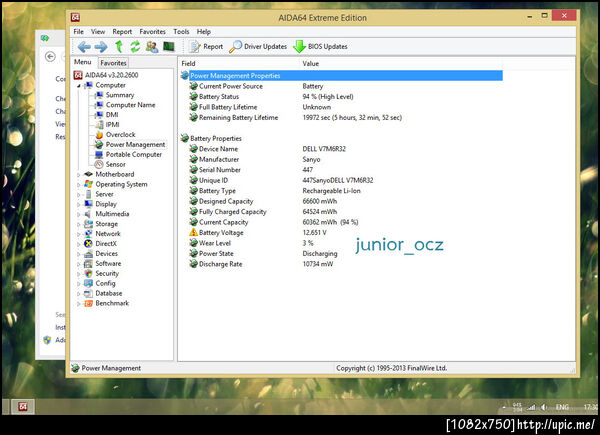
Task: Select the Wear Level row
Action: coord(341,243)
